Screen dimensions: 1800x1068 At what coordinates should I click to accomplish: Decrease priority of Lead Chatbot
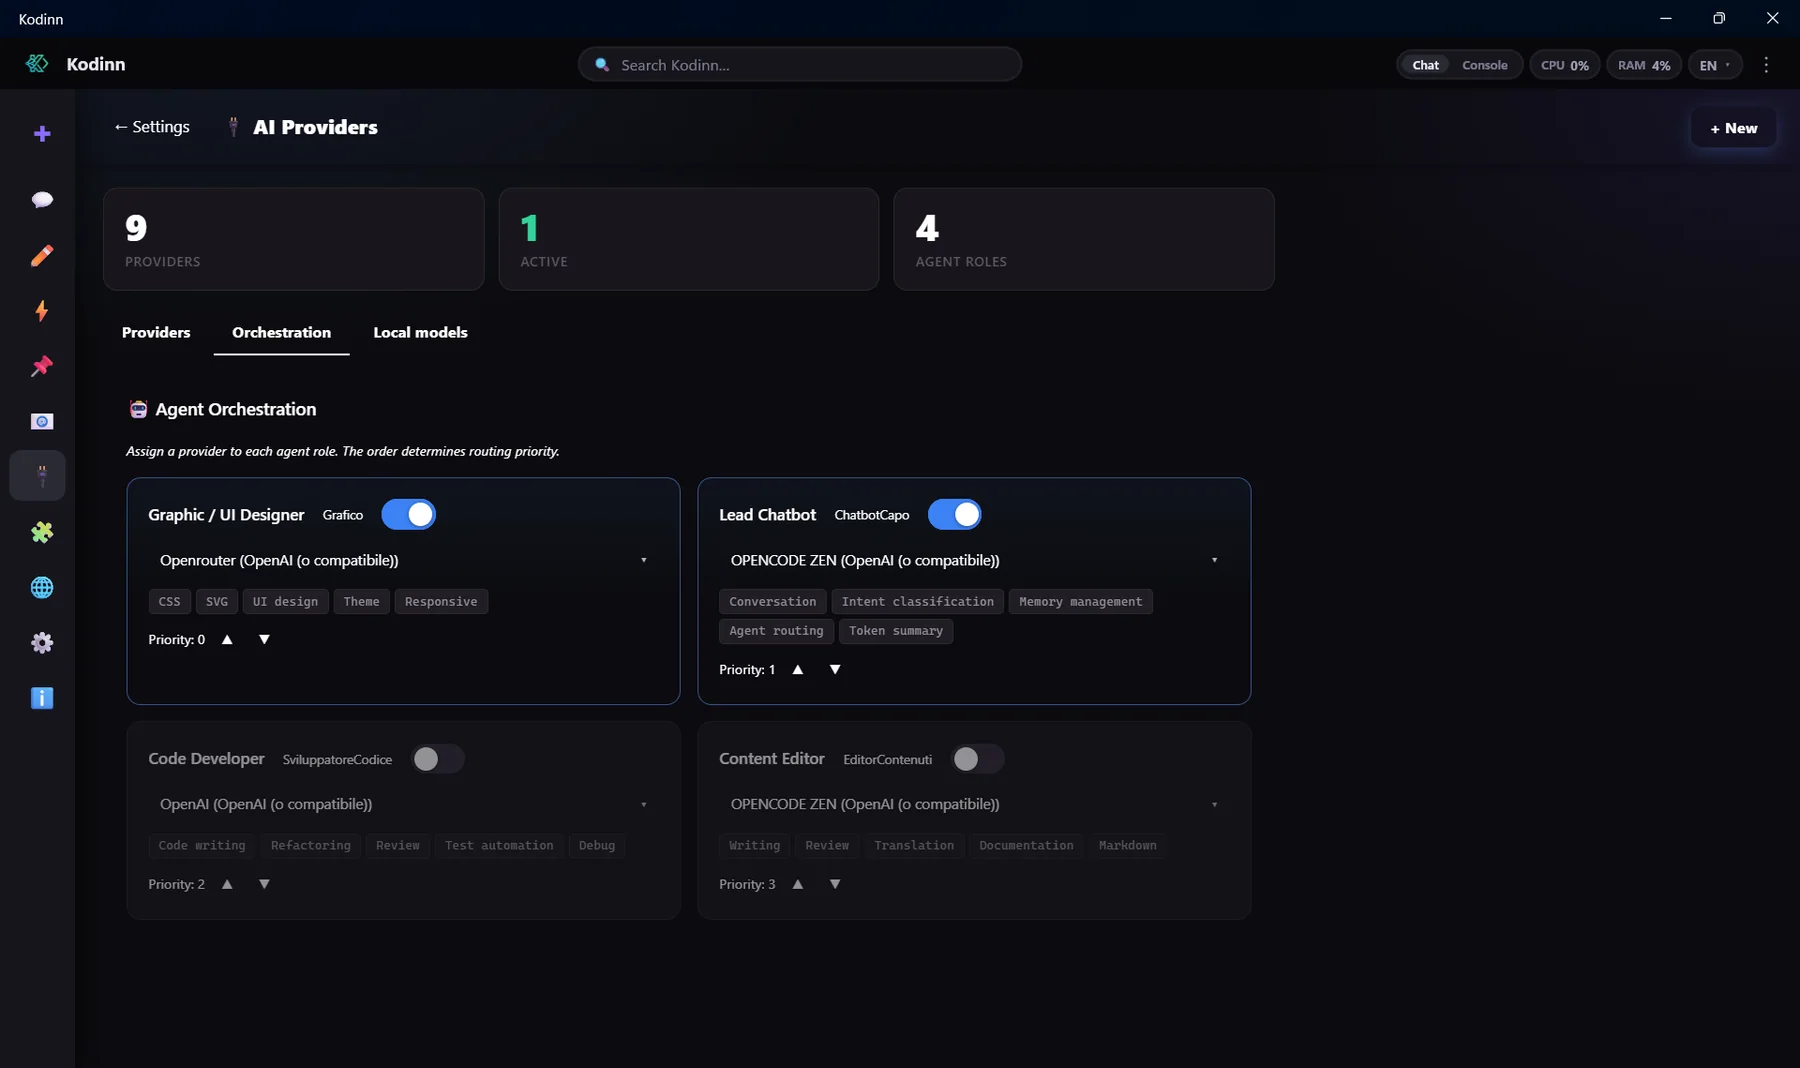pyautogui.click(x=835, y=670)
